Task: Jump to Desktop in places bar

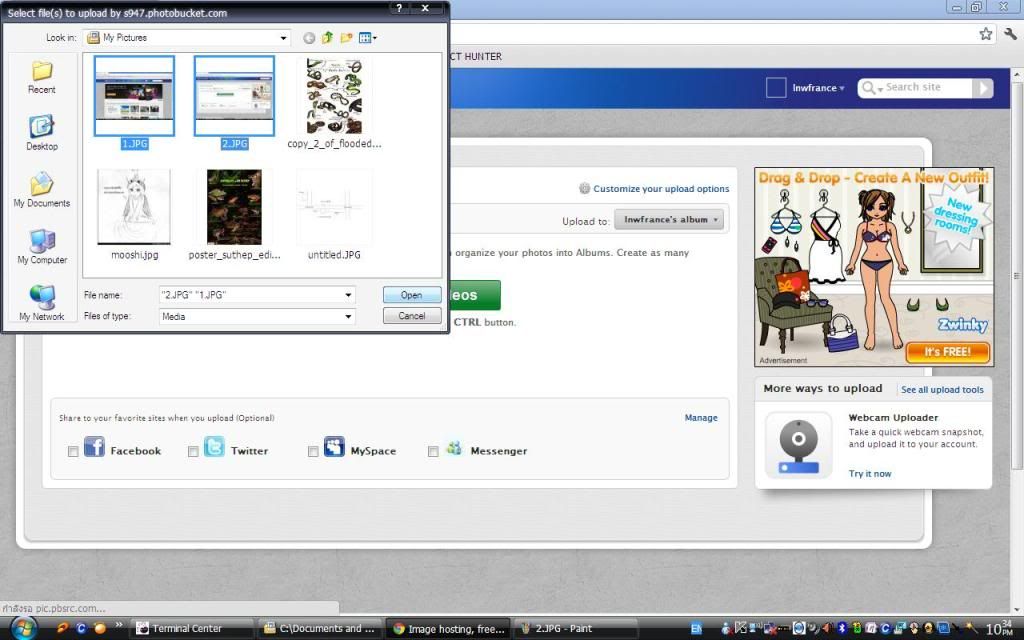Action: click(x=42, y=133)
